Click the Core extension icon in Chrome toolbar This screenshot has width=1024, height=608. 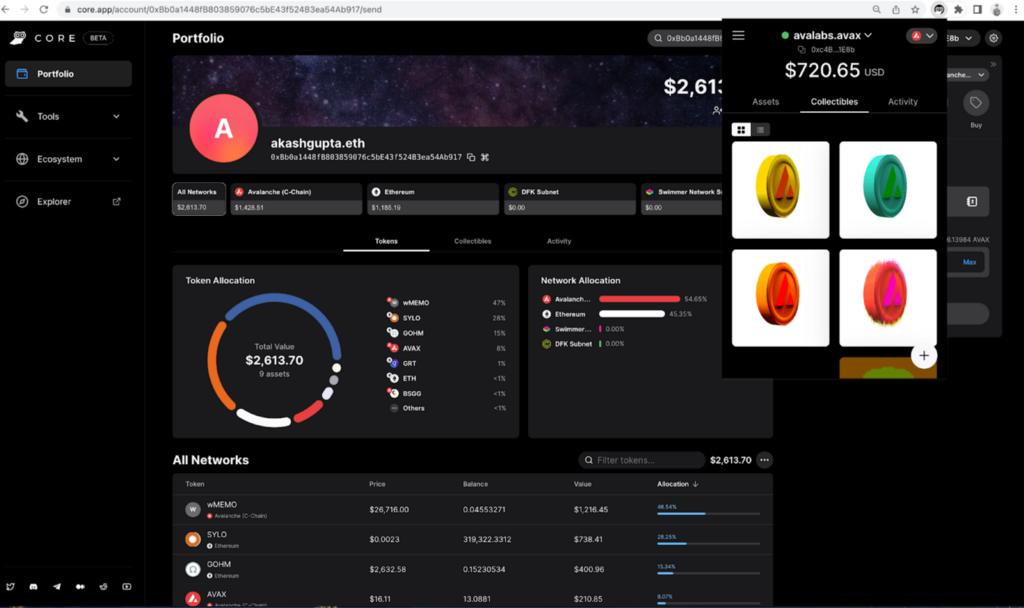pyautogui.click(x=938, y=9)
